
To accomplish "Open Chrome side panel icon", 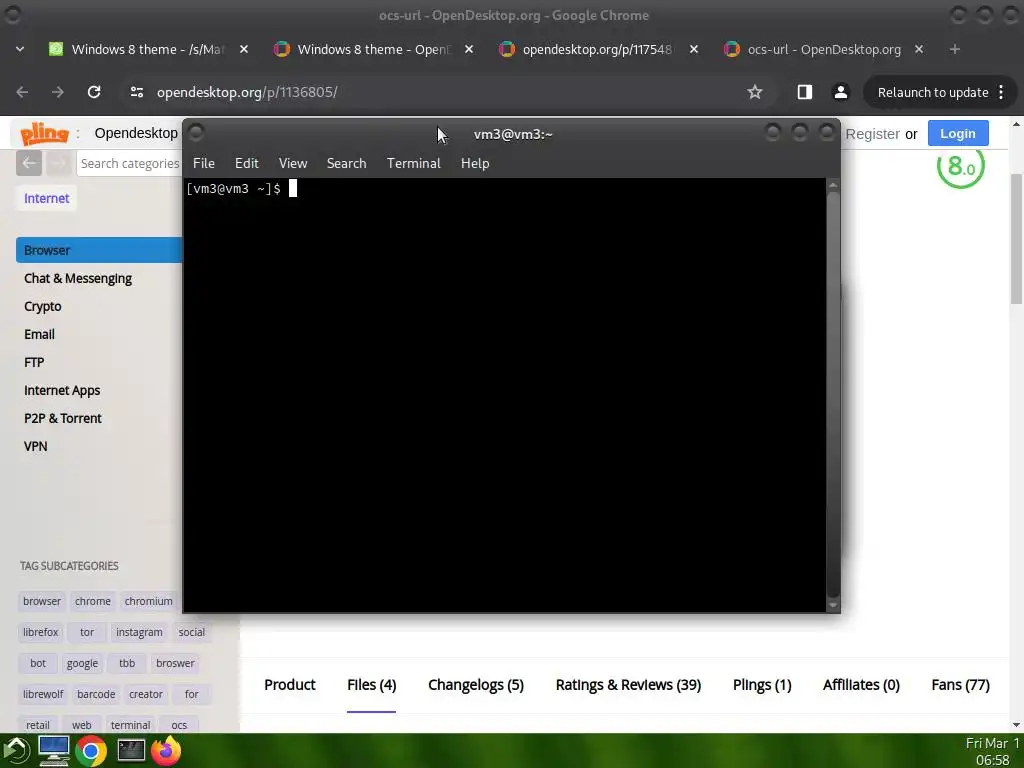I will (x=805, y=92).
